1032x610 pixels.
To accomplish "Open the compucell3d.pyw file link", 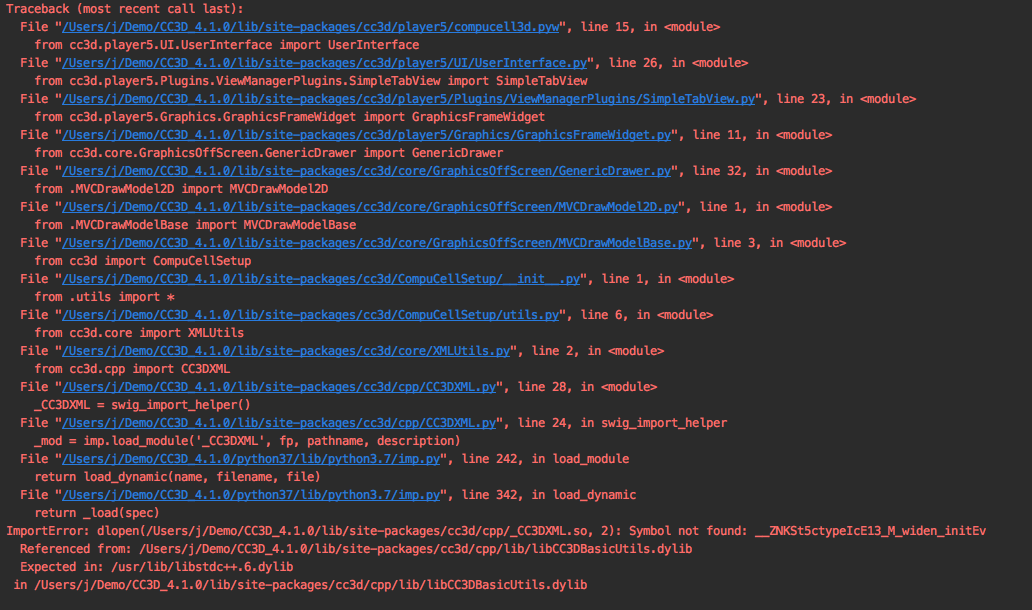I will pyautogui.click(x=311, y=27).
